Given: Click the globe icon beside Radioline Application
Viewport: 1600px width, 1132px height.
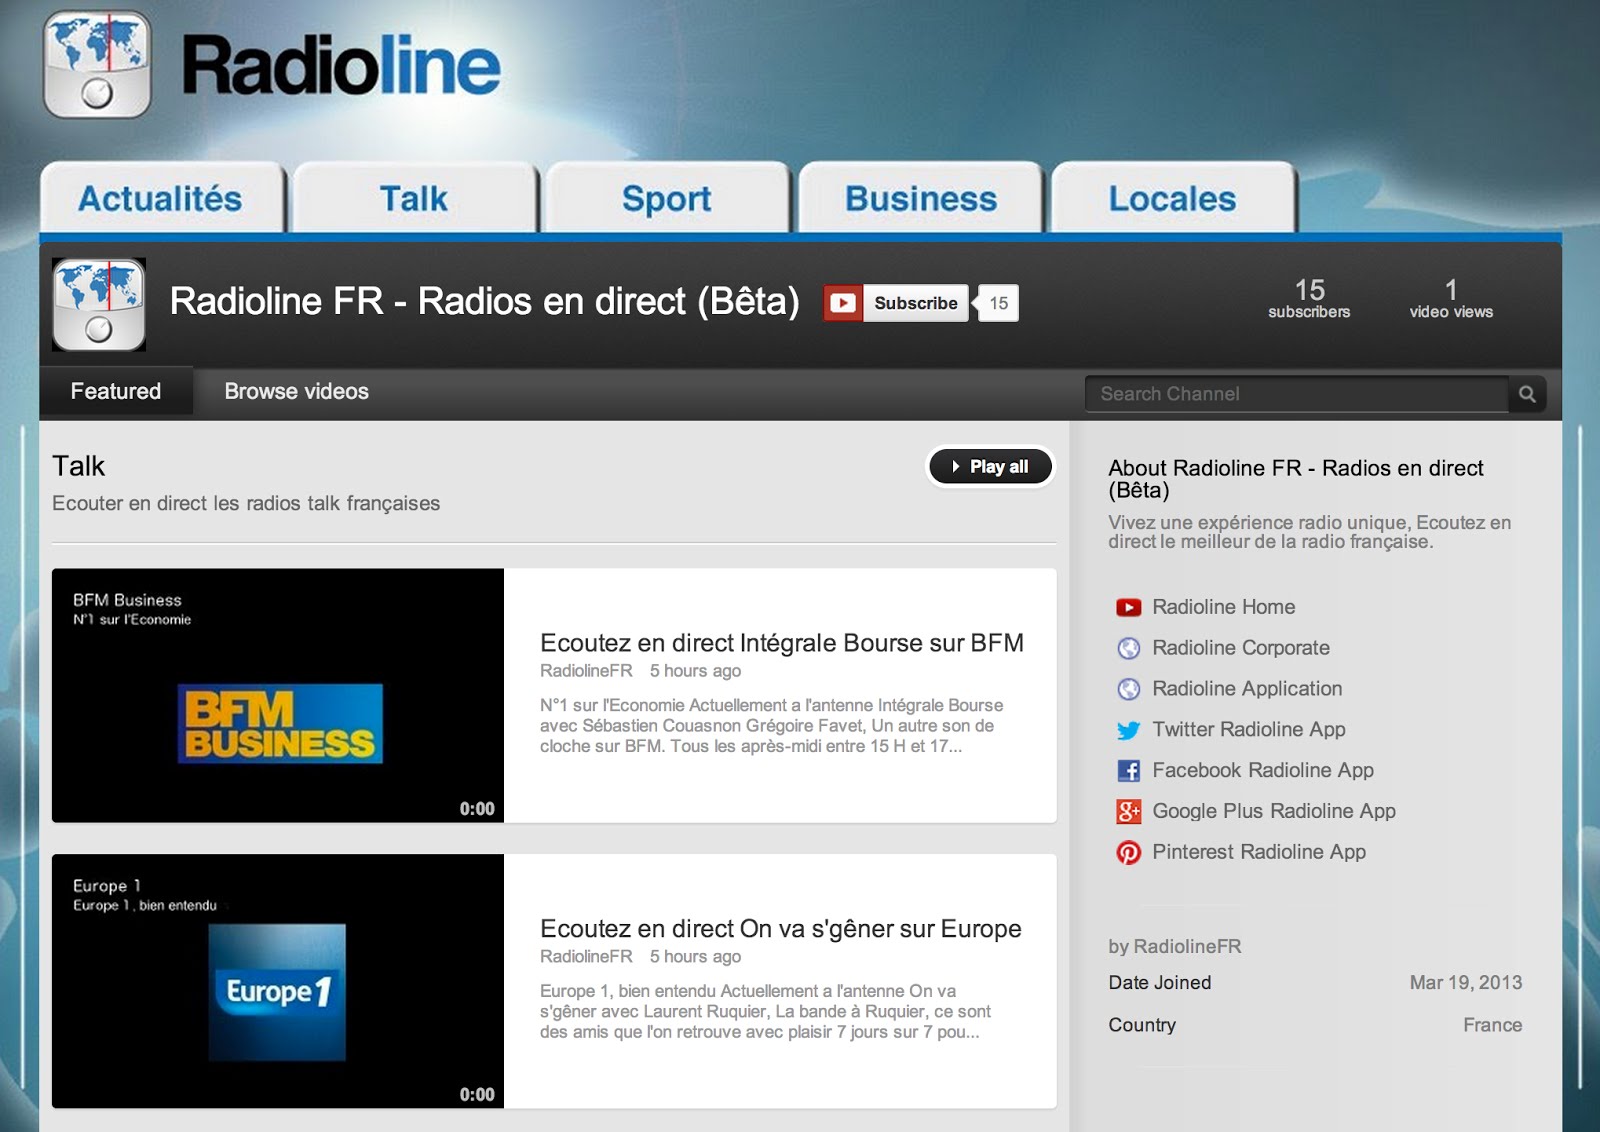Looking at the screenshot, I should click(1129, 689).
